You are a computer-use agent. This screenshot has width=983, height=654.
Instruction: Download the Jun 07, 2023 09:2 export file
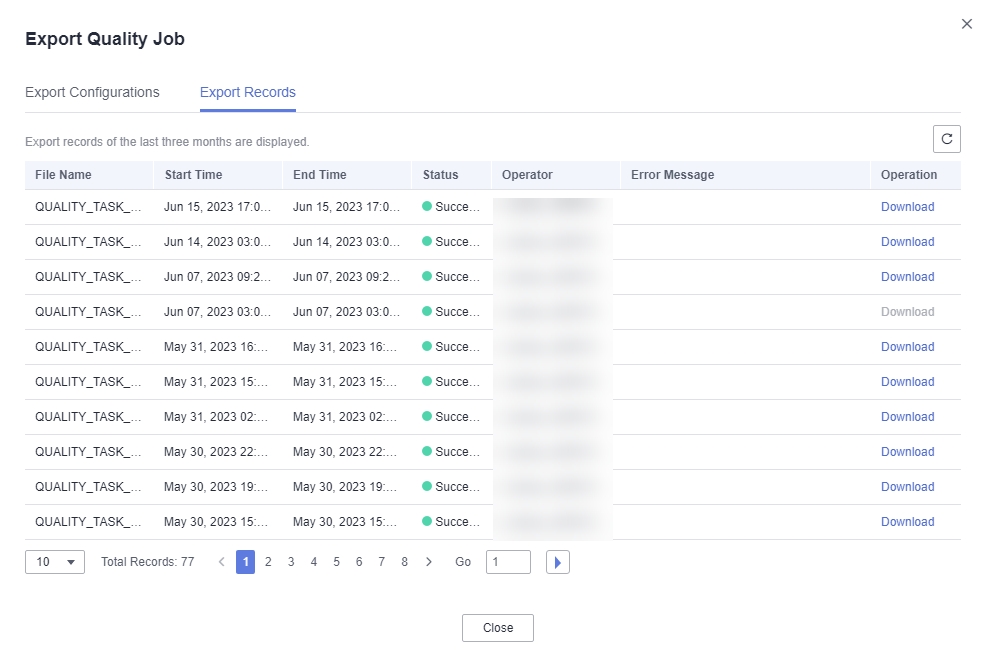tap(907, 277)
